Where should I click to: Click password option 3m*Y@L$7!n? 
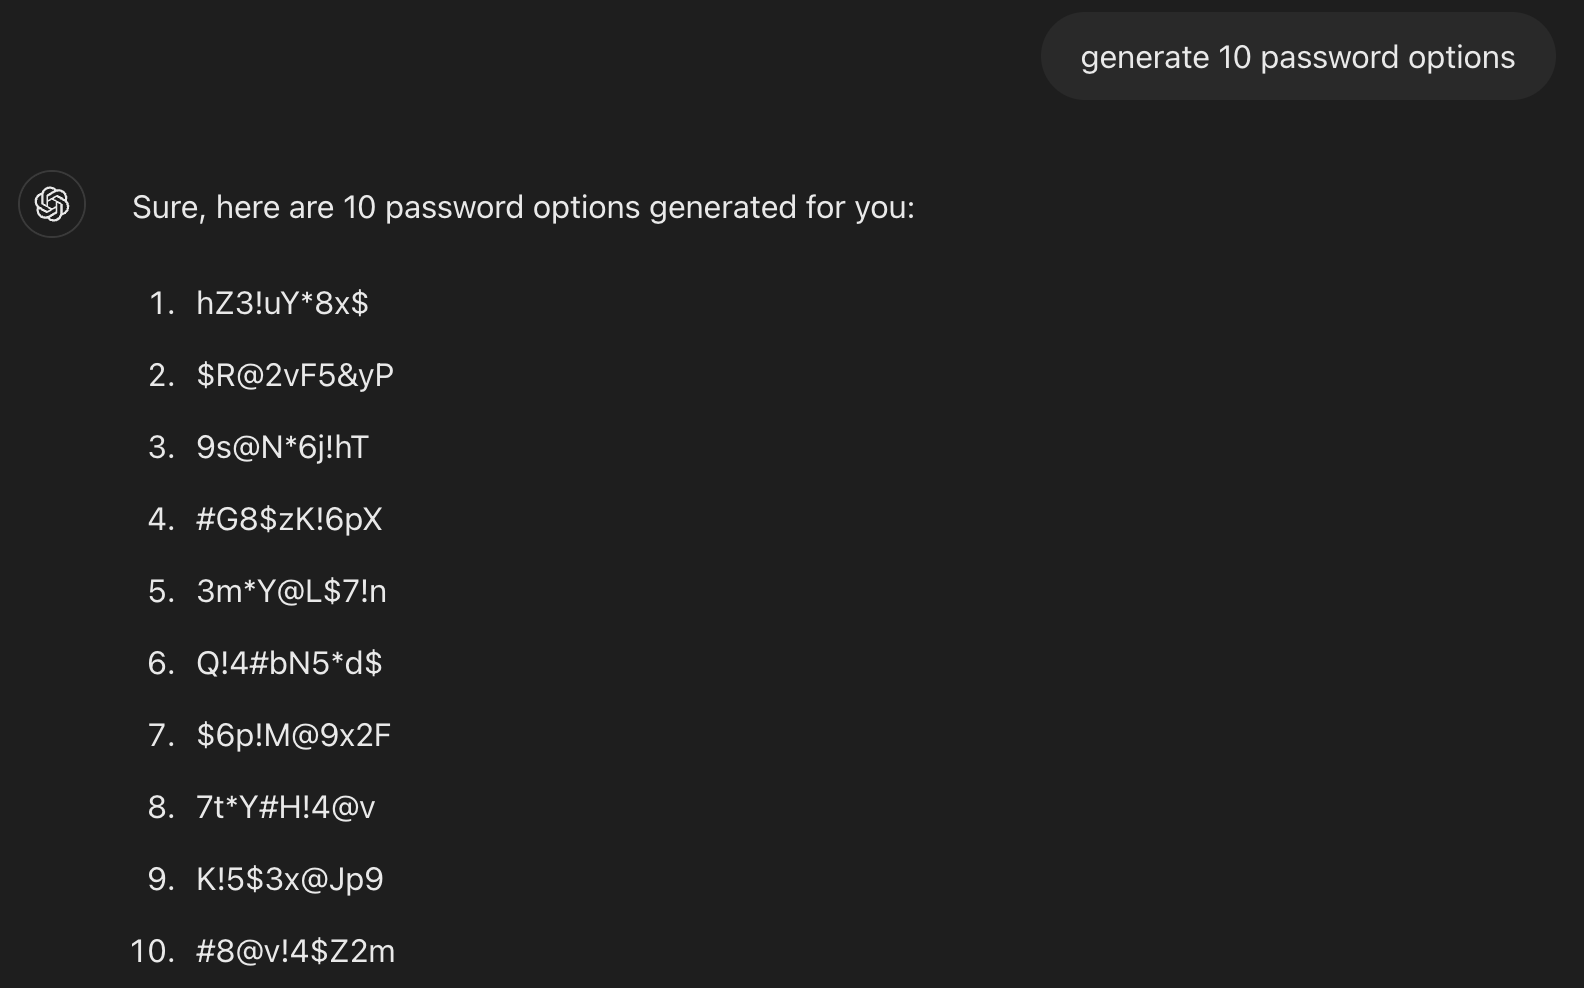(291, 591)
